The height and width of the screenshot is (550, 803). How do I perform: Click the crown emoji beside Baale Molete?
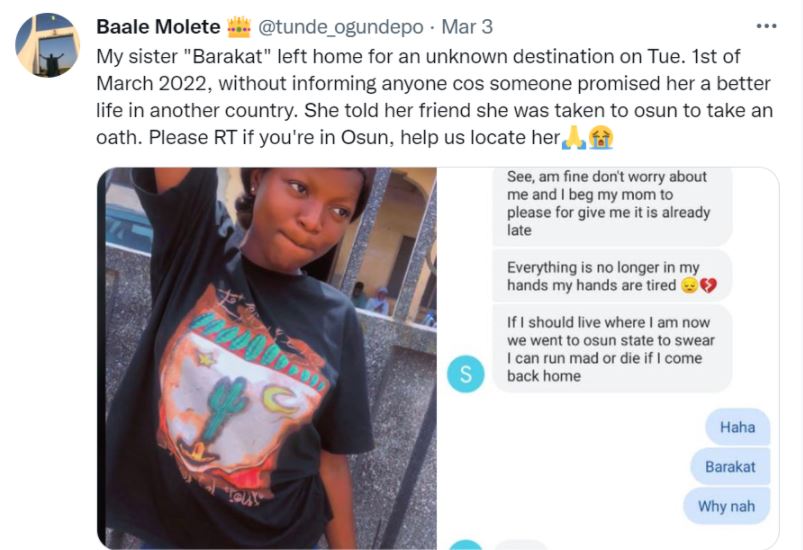click(239, 26)
